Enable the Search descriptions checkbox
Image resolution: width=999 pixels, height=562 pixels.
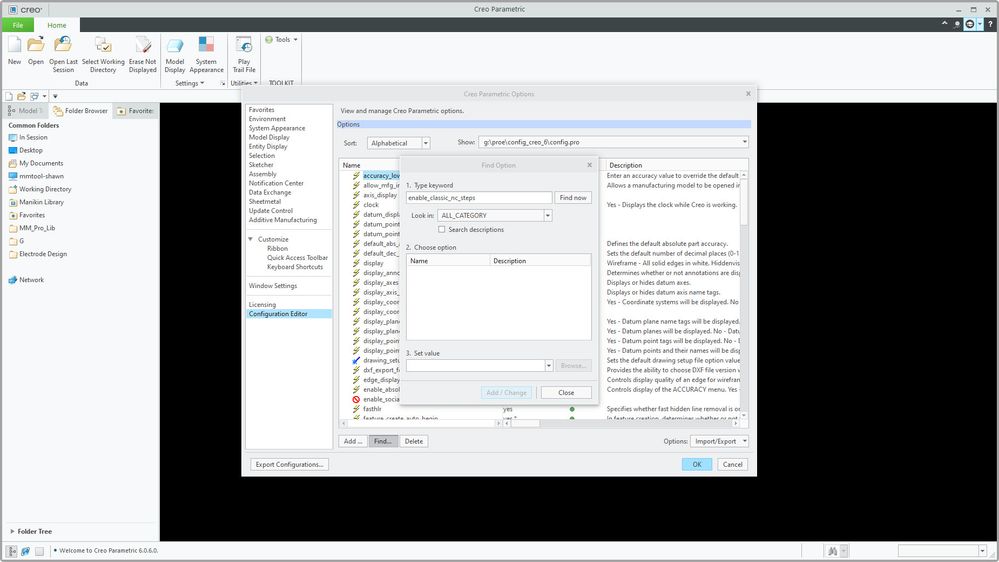tap(442, 230)
